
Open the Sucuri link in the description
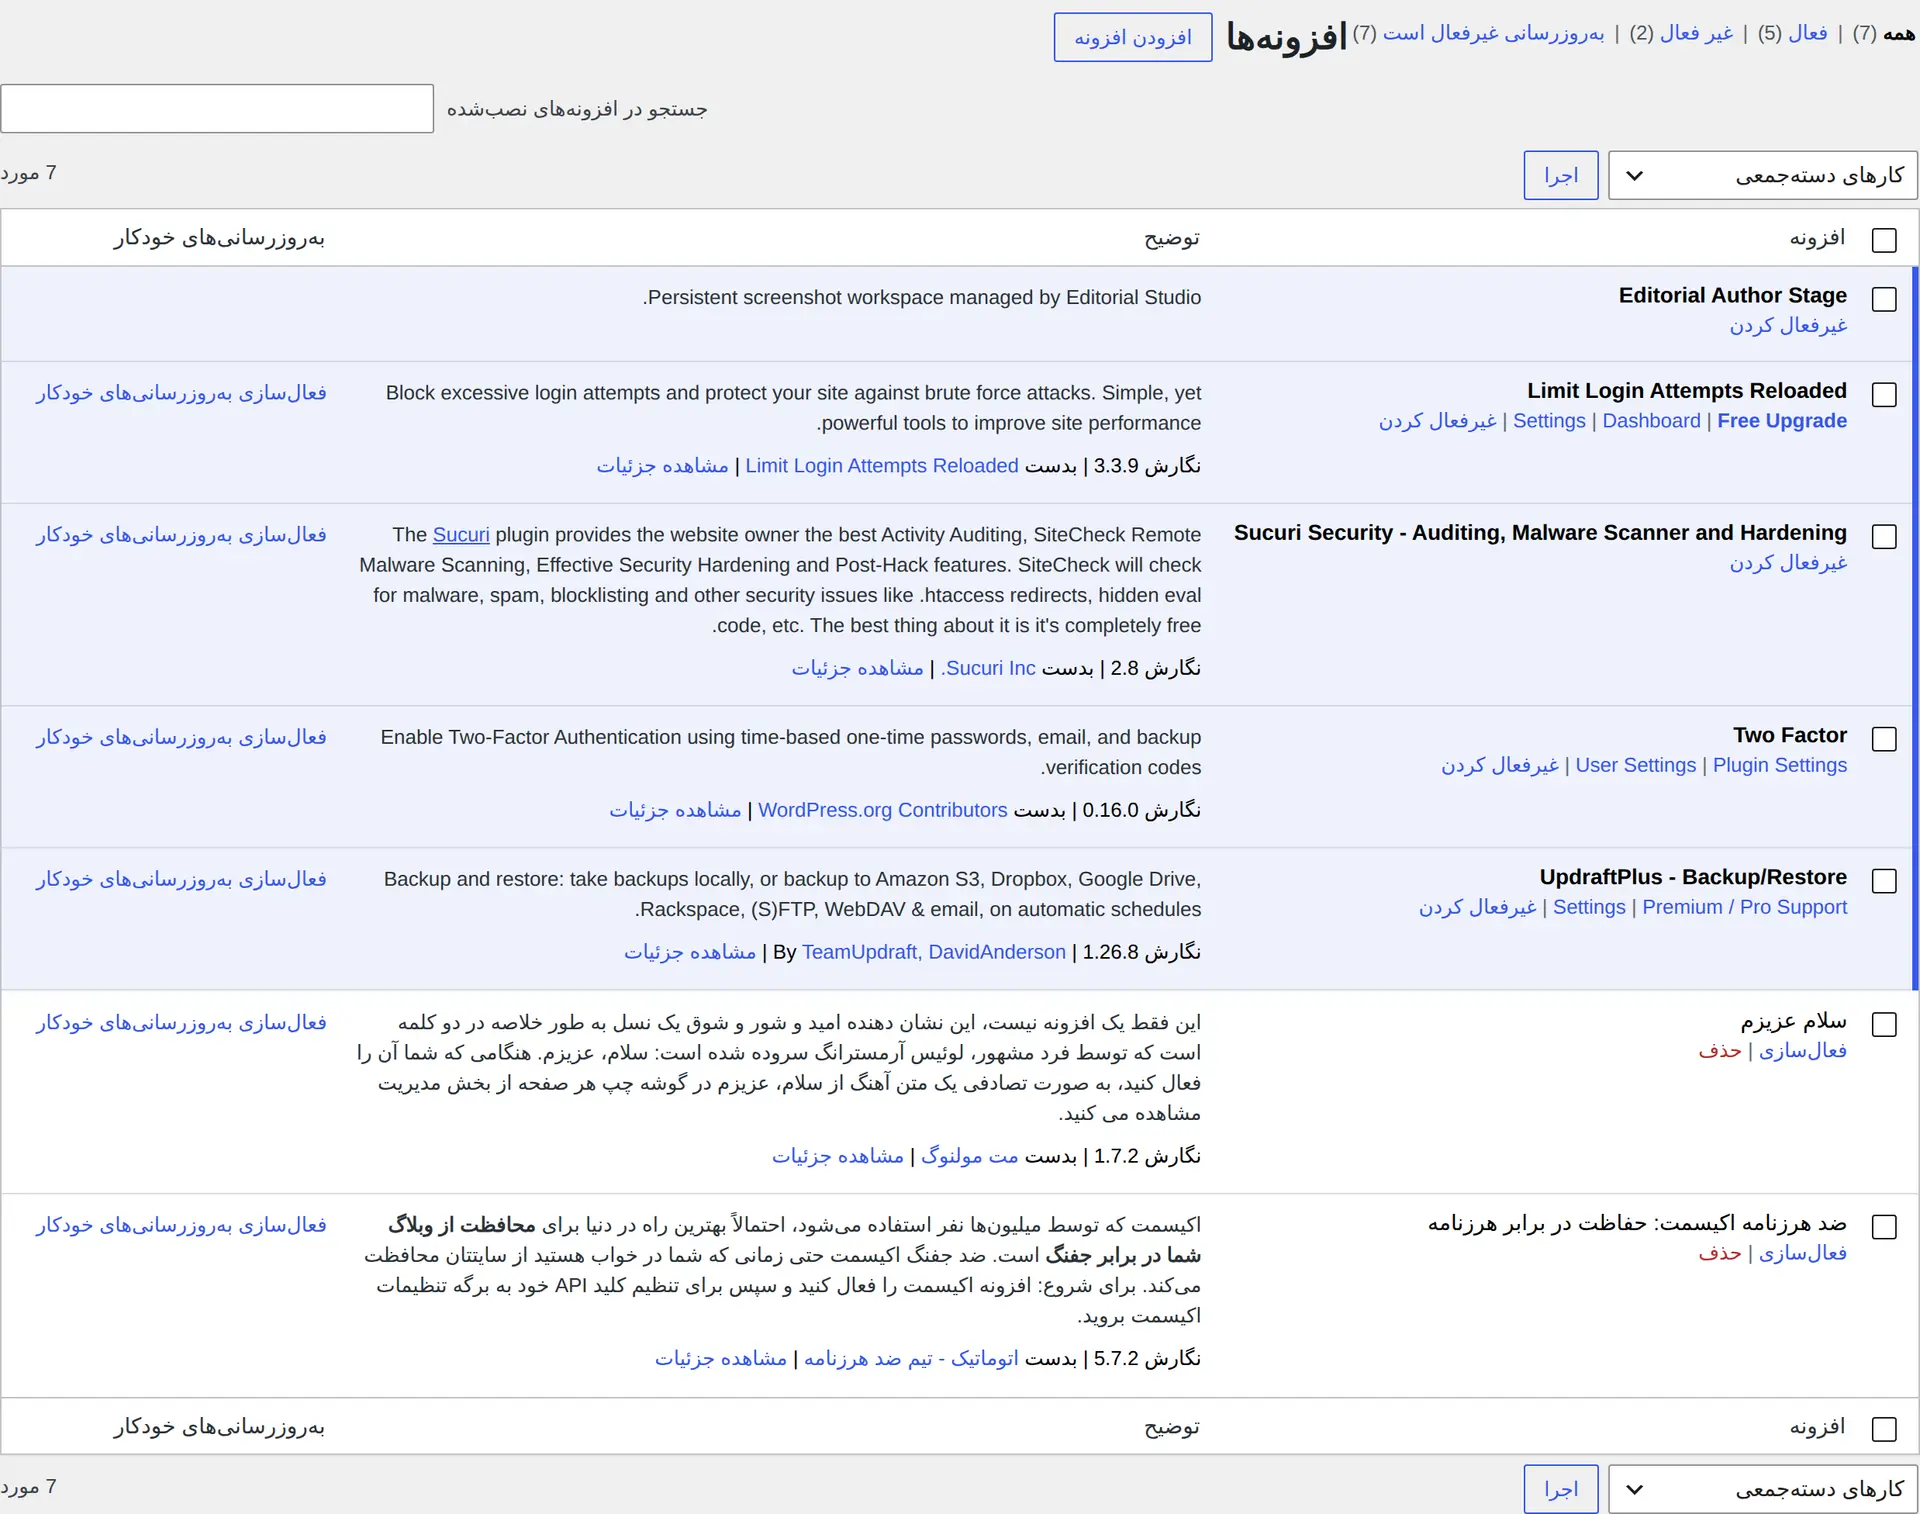click(x=461, y=535)
